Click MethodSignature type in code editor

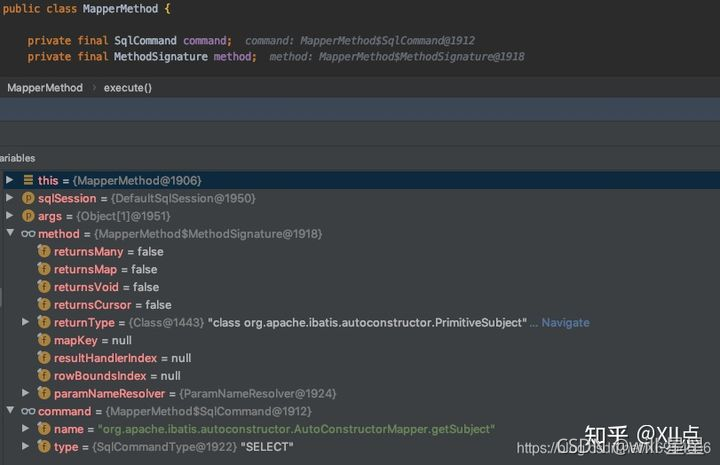point(161,56)
